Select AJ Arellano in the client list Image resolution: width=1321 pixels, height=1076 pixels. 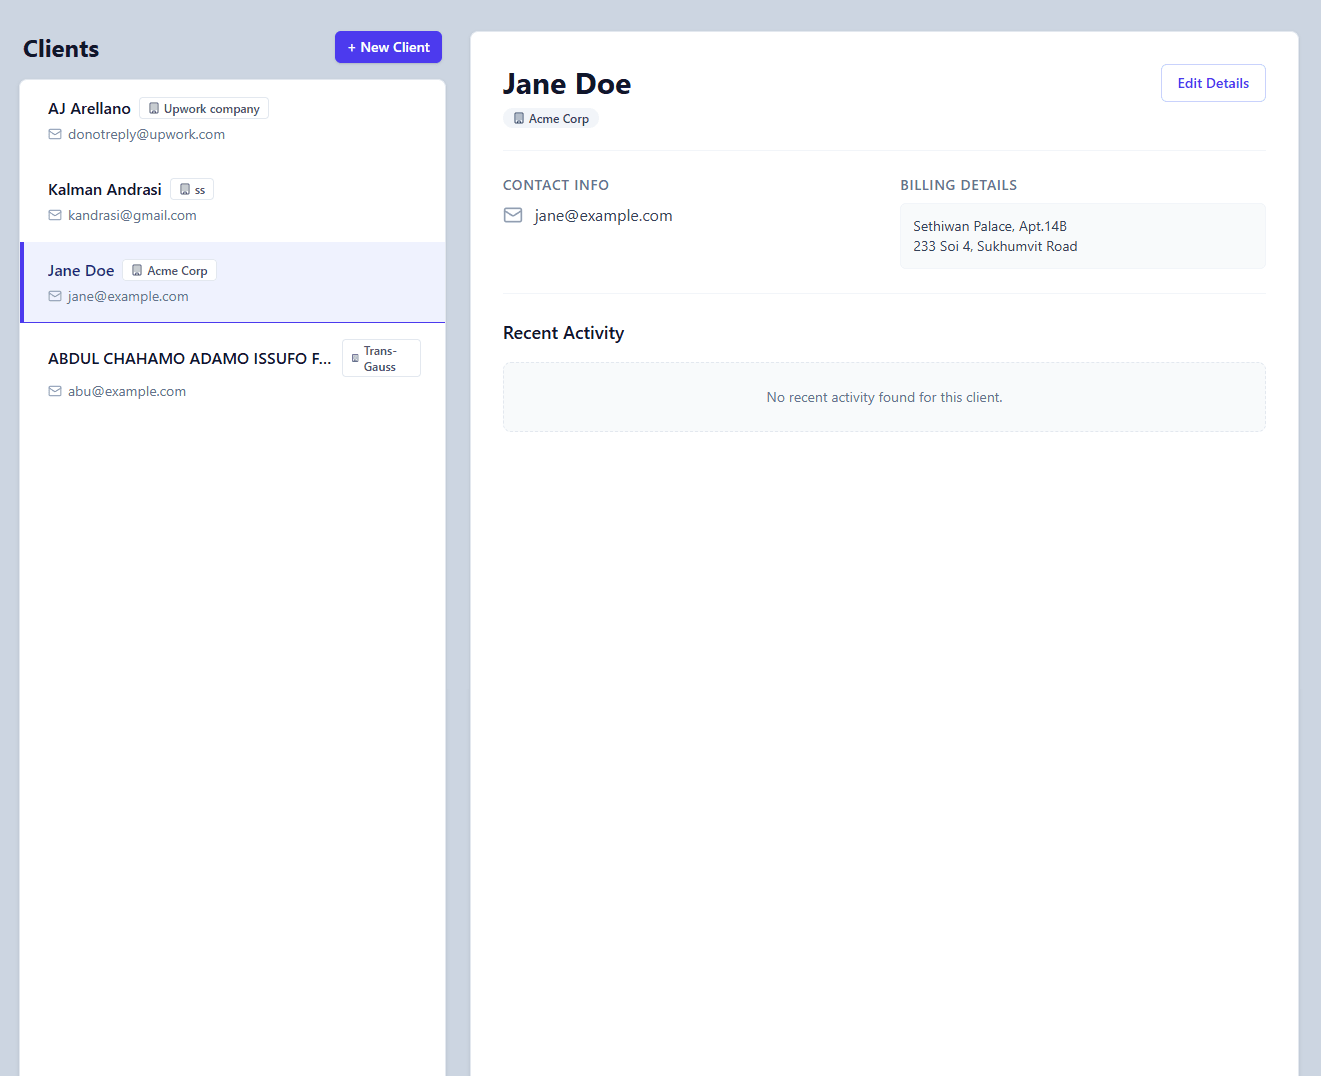[x=232, y=121]
